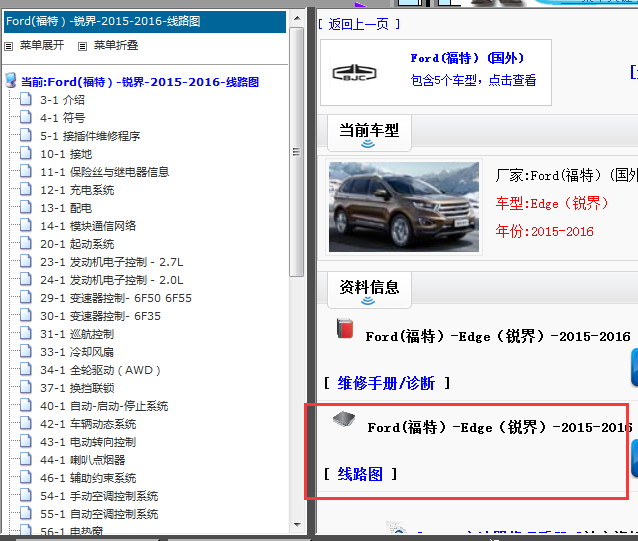Open tree item 55-1 自动空调控制系统
This screenshot has height=541, width=638.
(99, 514)
